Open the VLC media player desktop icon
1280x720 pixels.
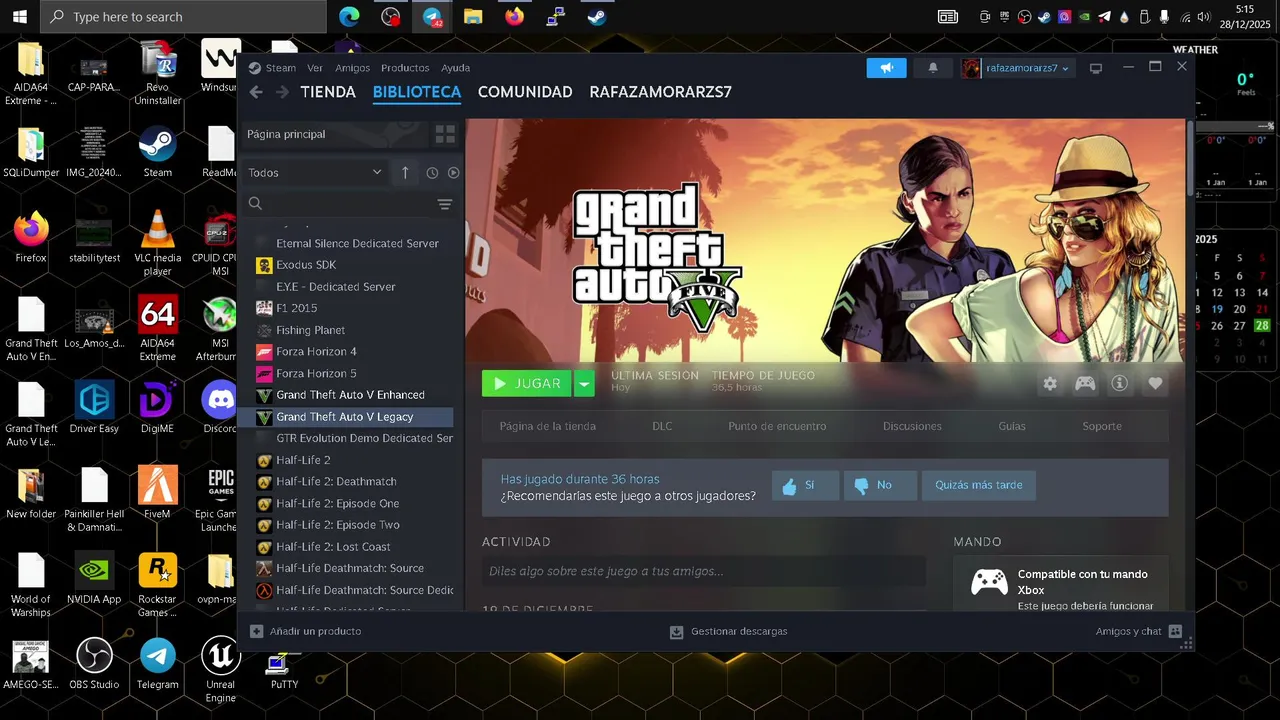click(x=157, y=243)
